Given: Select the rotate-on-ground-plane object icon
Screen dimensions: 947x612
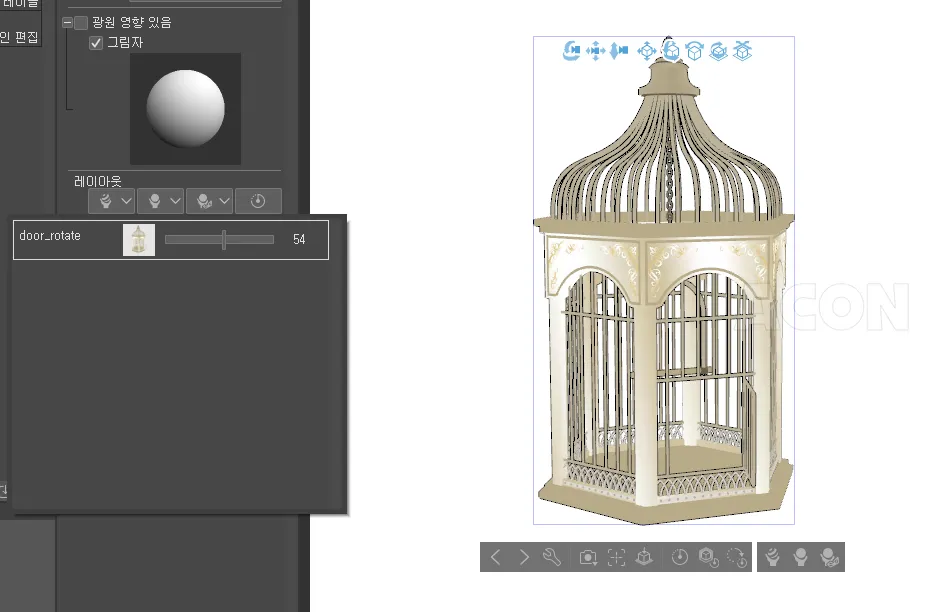Looking at the screenshot, I should pos(718,51).
